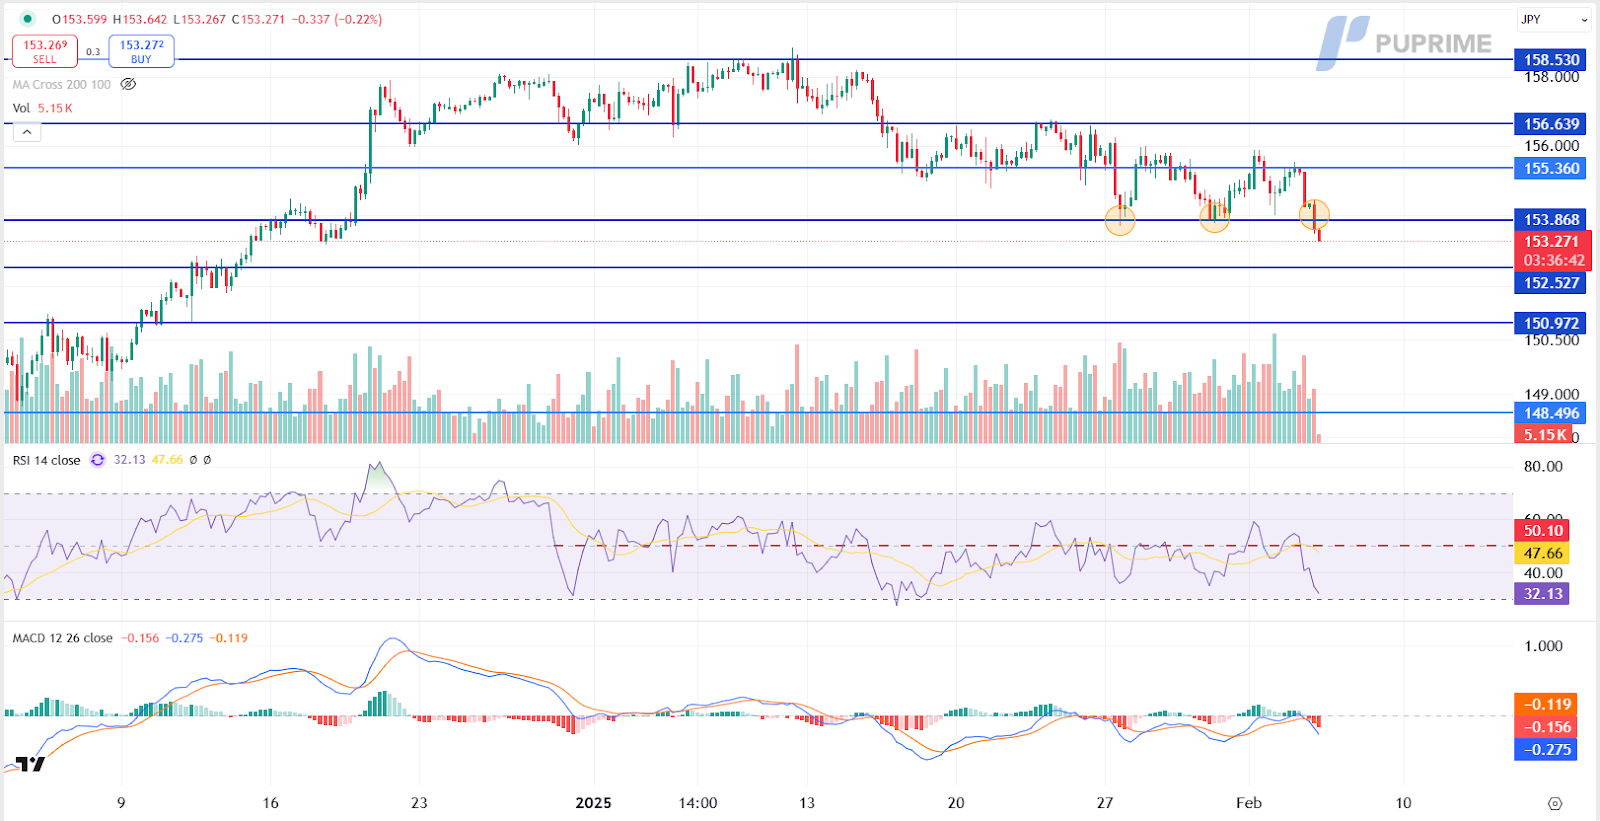Click the high price H153.642 value
The height and width of the screenshot is (821, 1600).
140,19
